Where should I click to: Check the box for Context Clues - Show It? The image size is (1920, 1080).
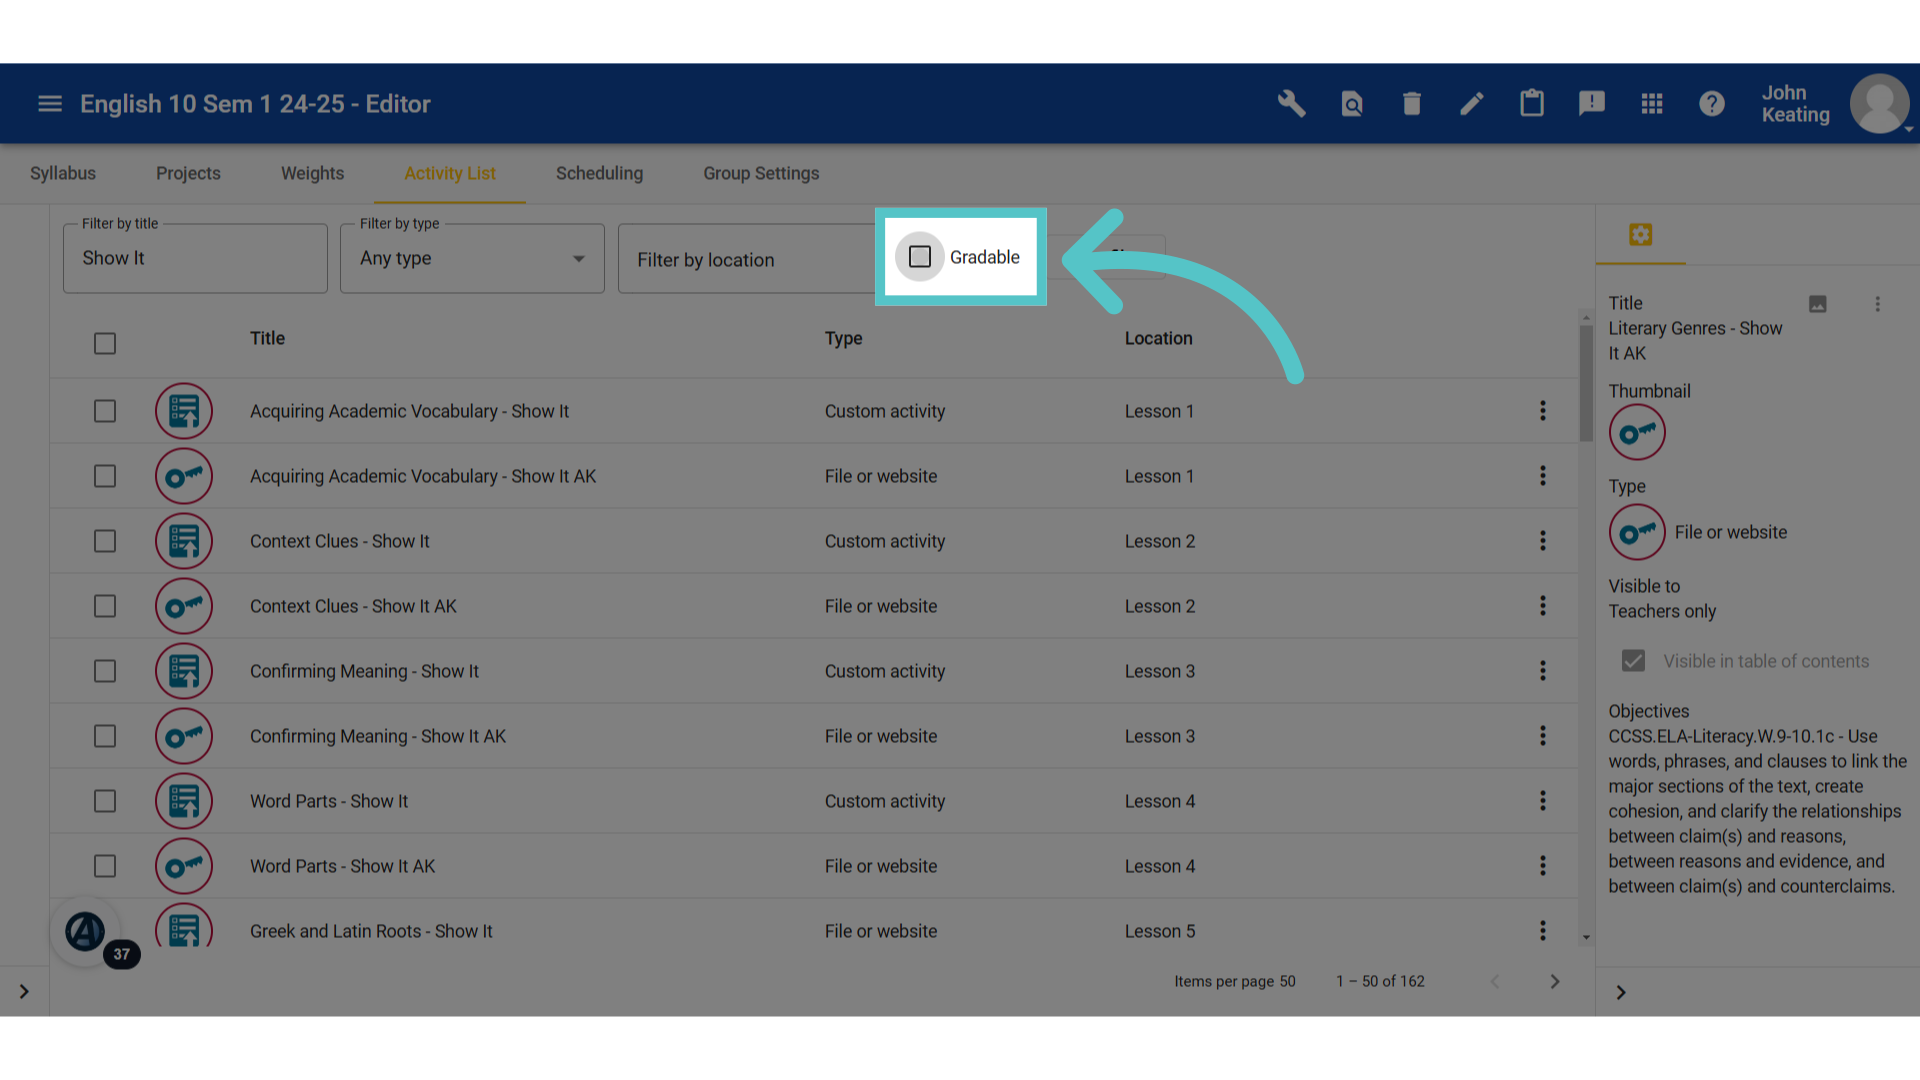click(105, 541)
